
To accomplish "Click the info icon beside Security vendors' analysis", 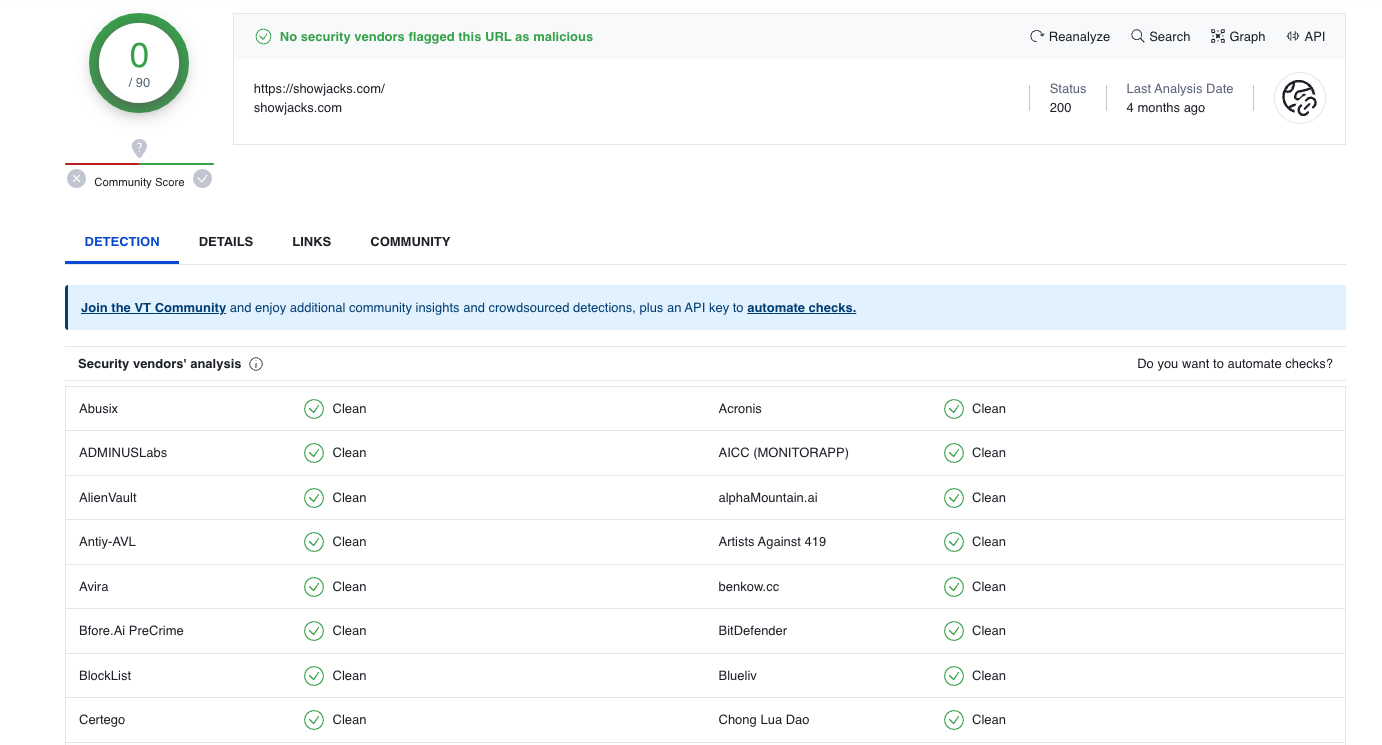I will coord(256,364).
